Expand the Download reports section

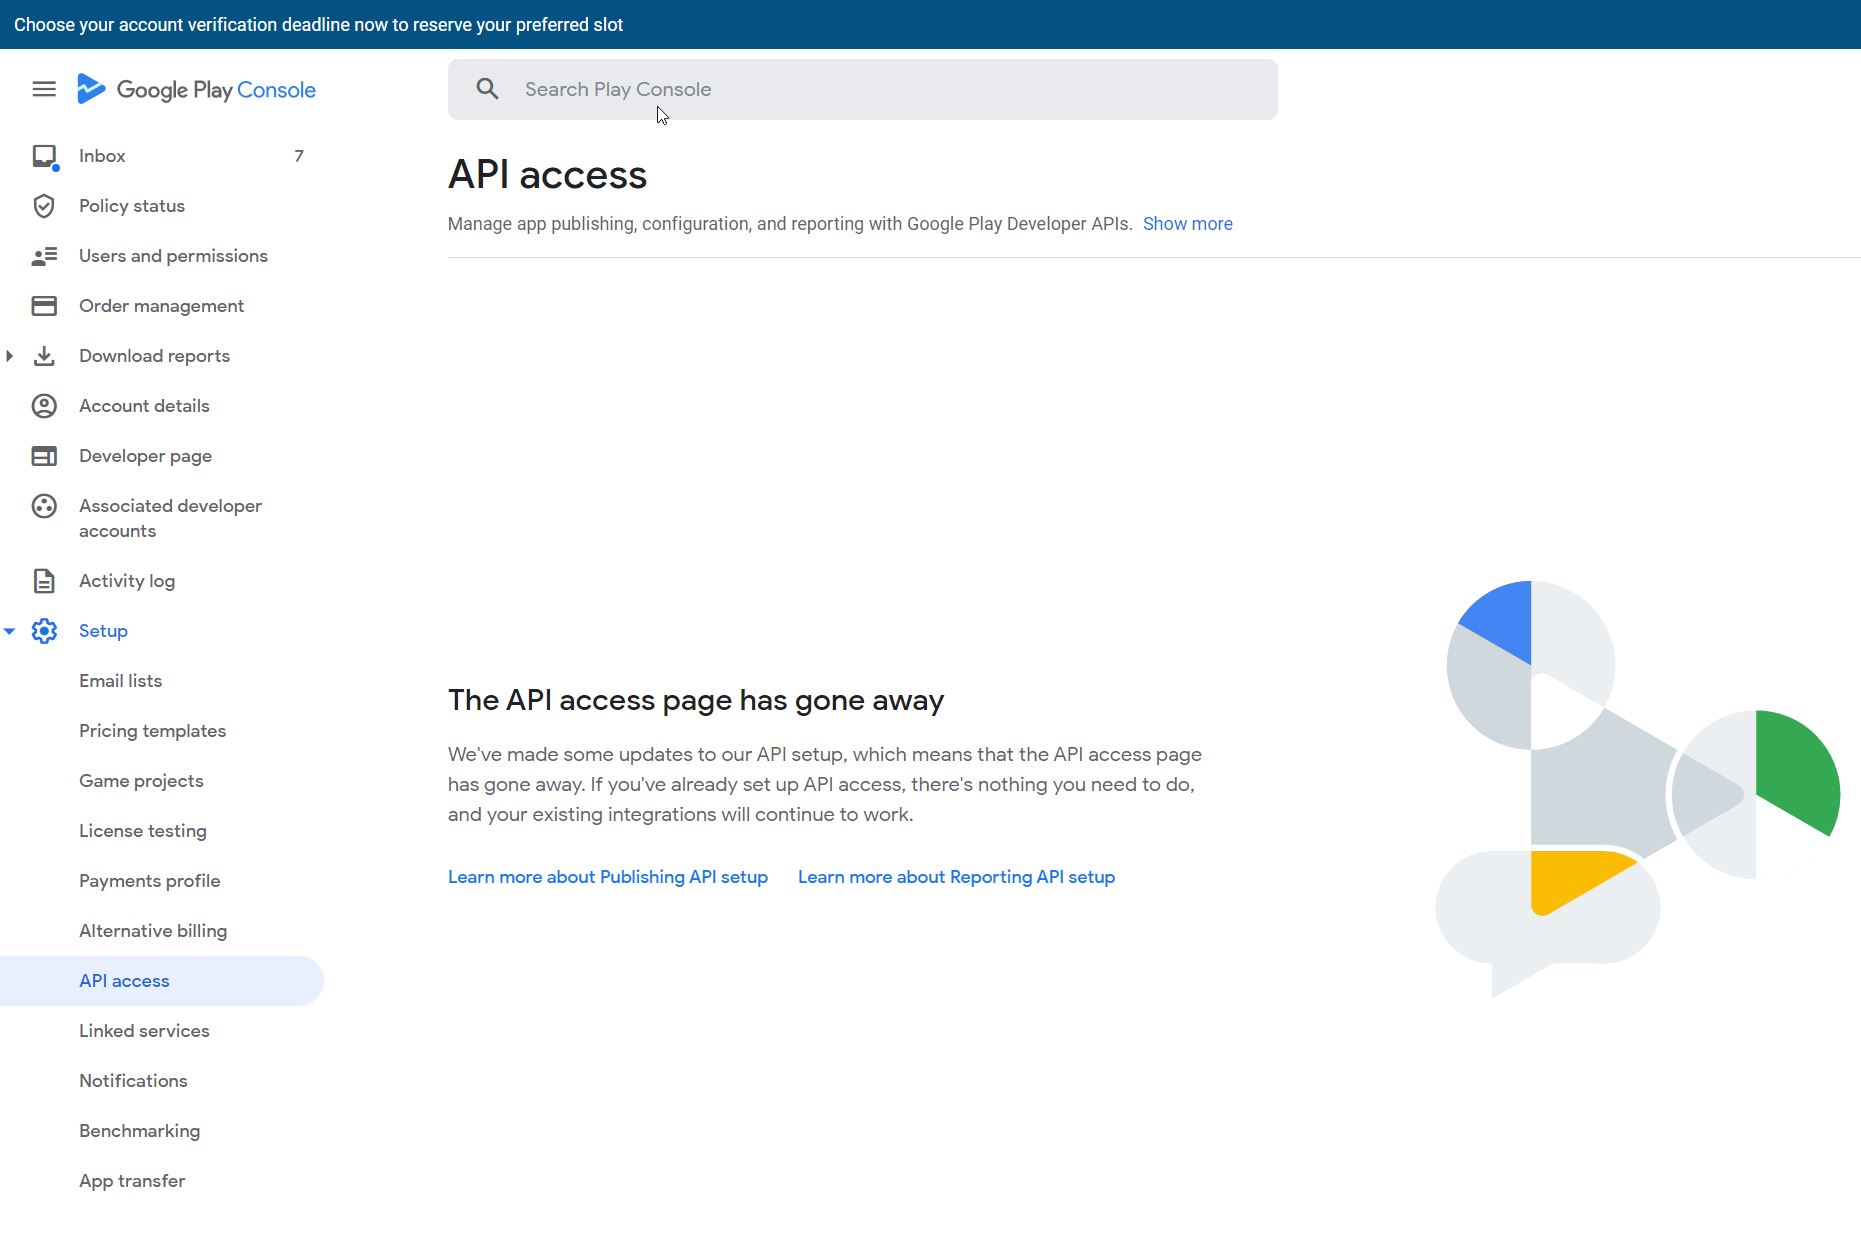pos(10,356)
